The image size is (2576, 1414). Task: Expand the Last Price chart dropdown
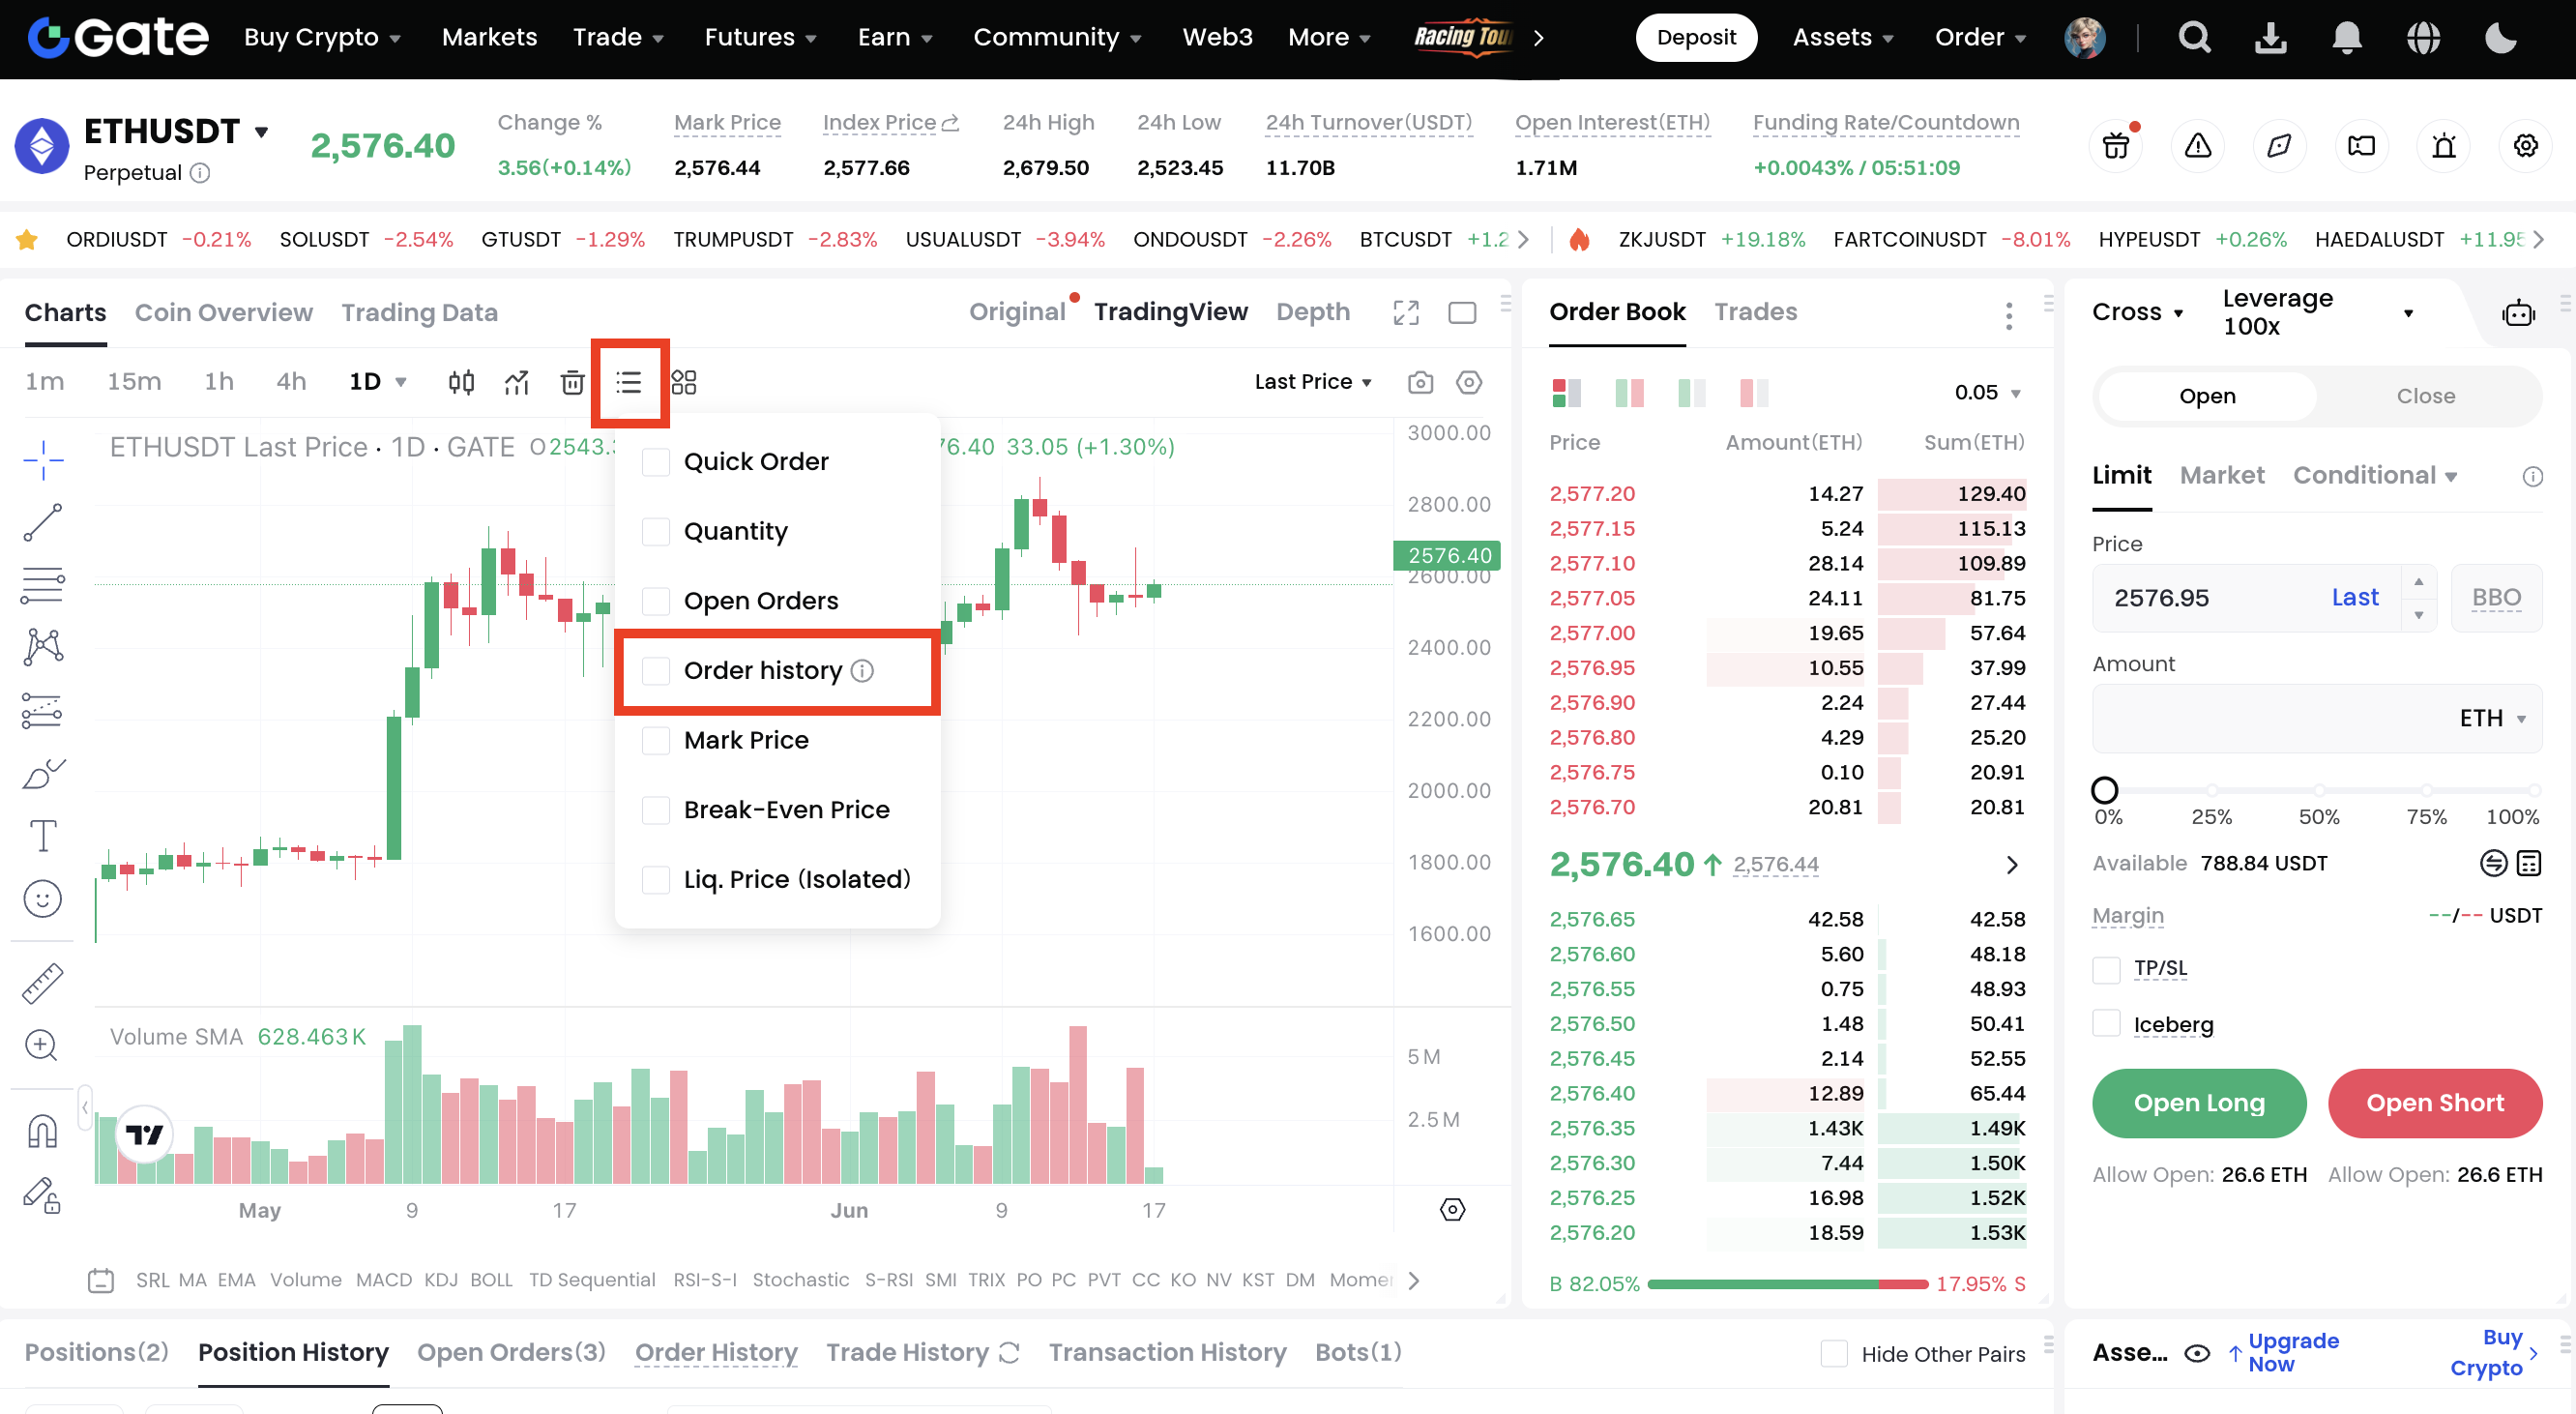coord(1312,382)
